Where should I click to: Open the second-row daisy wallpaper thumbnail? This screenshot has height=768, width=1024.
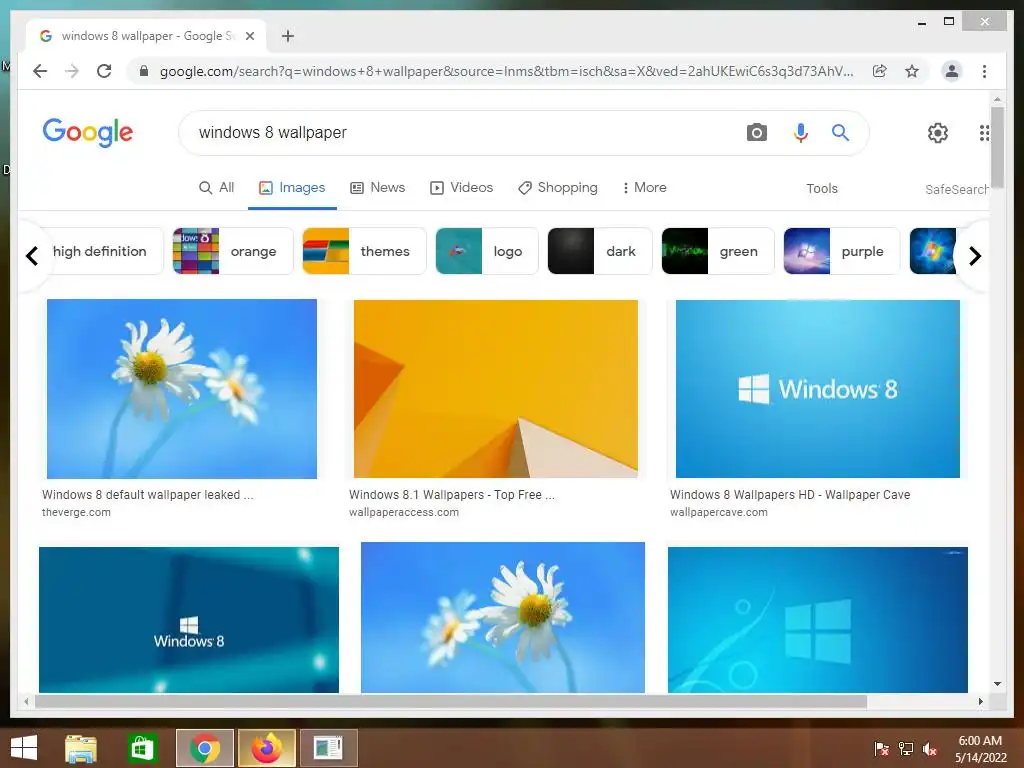[503, 617]
